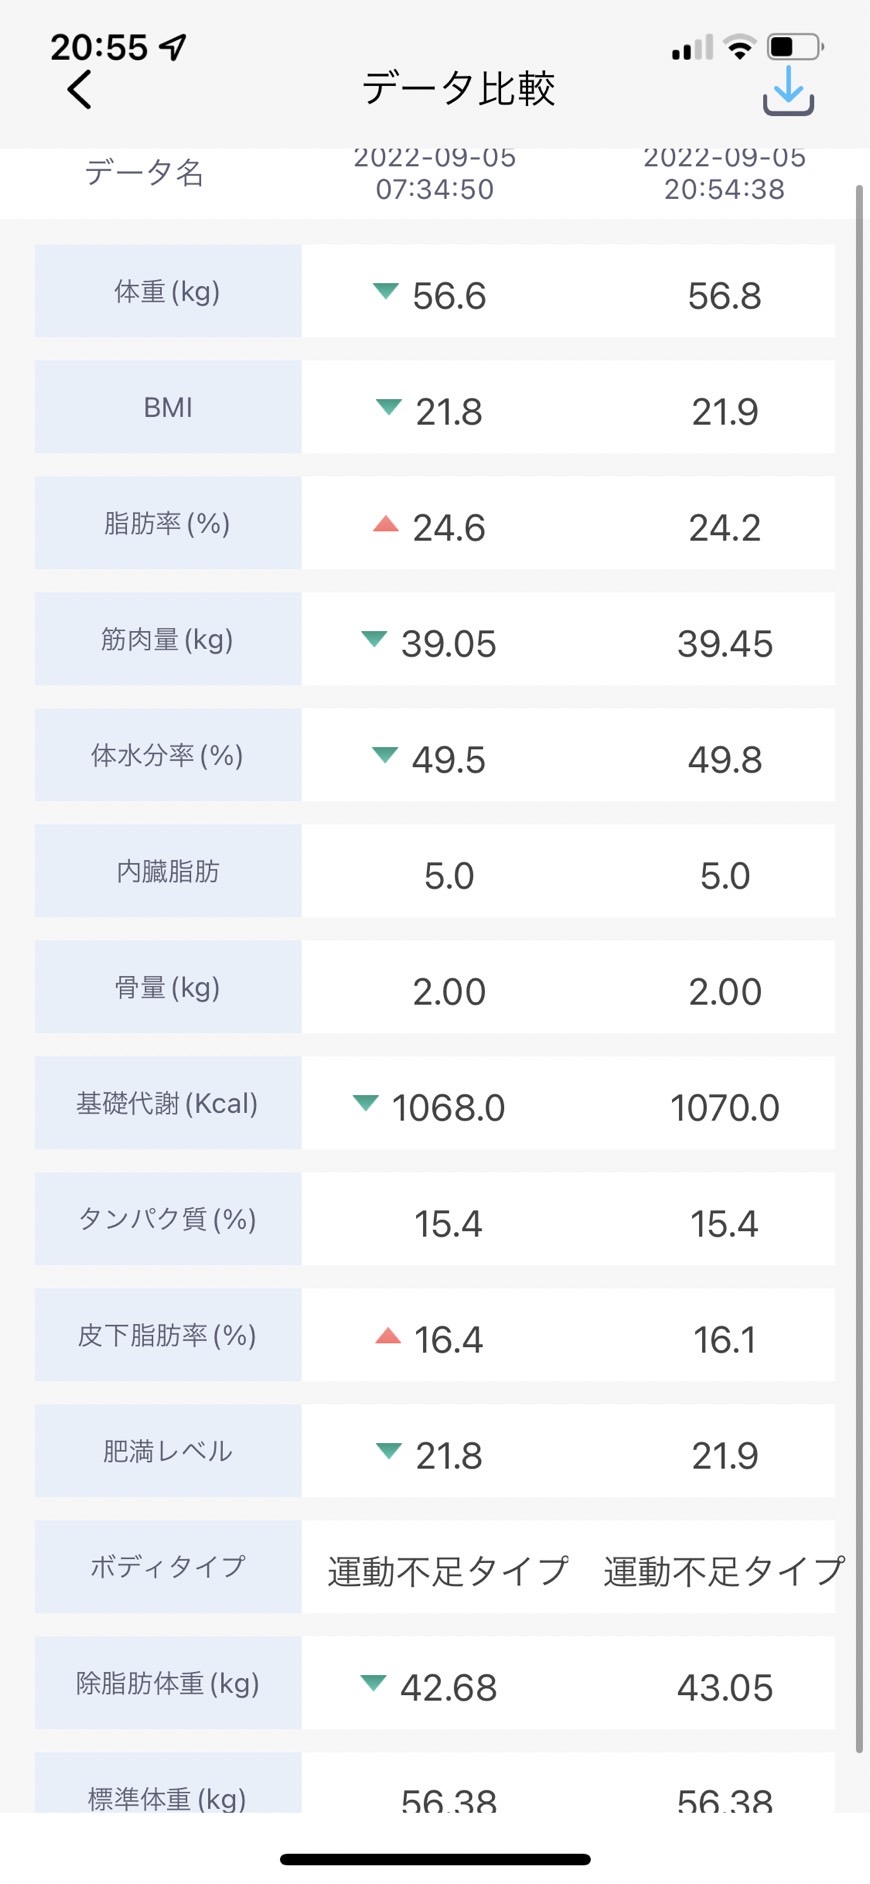Select the 脂肪率 (%) row label
This screenshot has width=870, height=1884.
point(168,523)
